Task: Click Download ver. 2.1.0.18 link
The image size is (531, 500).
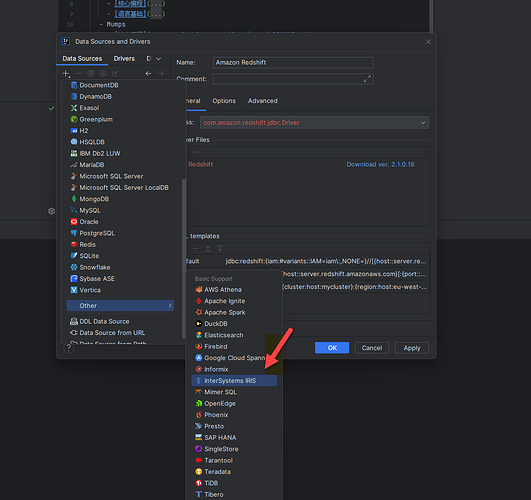Action: 380,164
